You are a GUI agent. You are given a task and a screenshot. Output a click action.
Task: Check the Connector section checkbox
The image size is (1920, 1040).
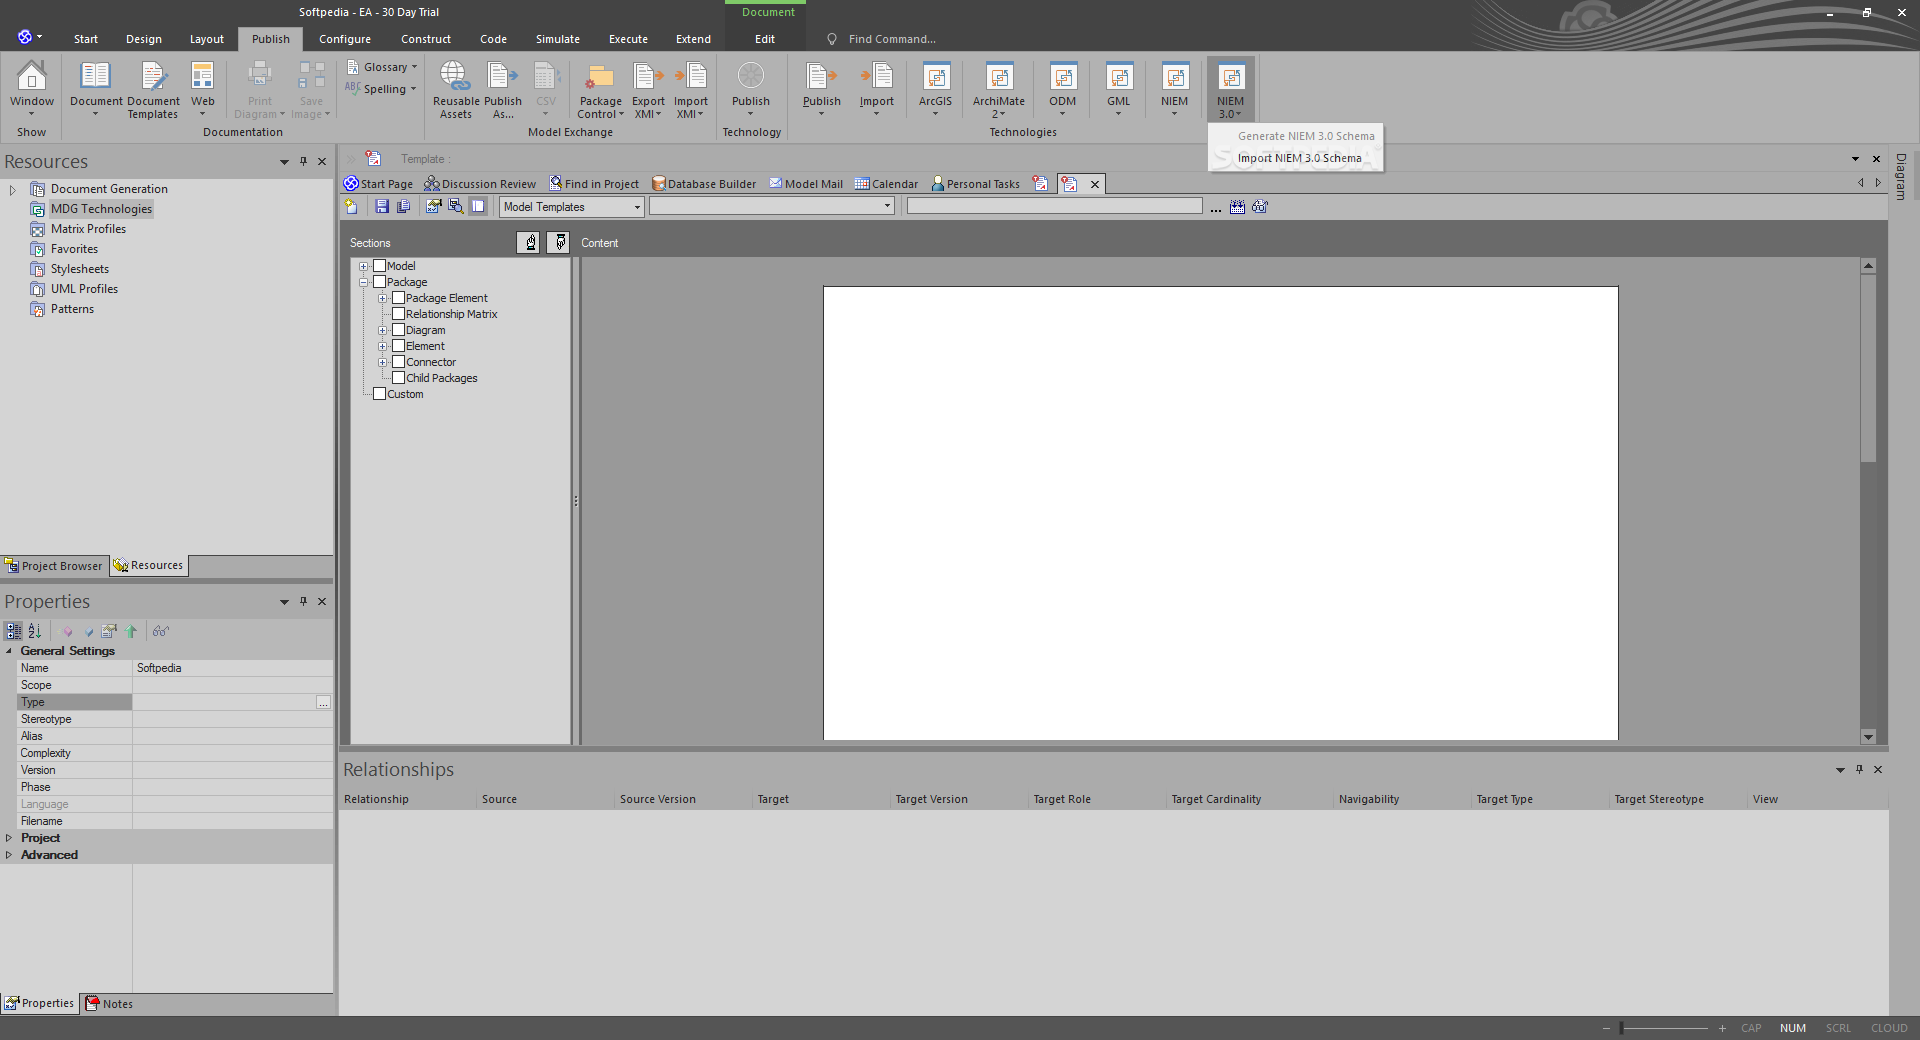pos(399,362)
